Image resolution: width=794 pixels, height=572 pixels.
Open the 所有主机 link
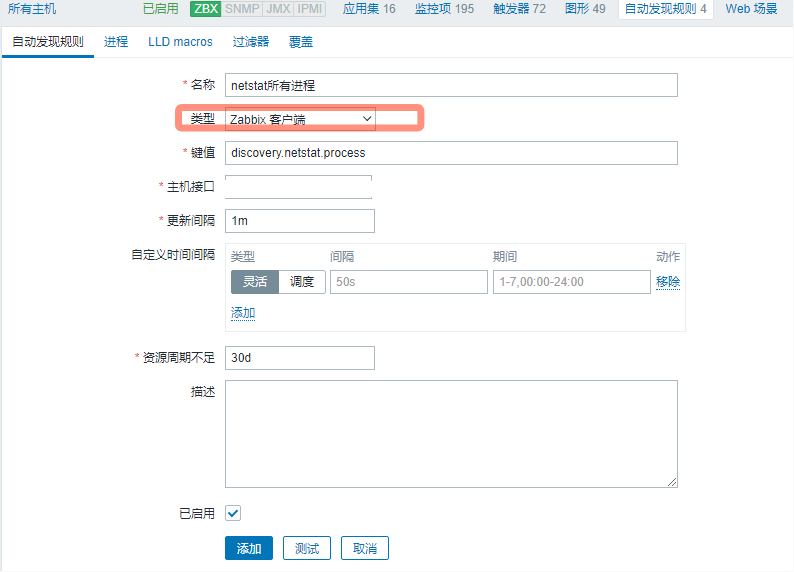point(32,9)
